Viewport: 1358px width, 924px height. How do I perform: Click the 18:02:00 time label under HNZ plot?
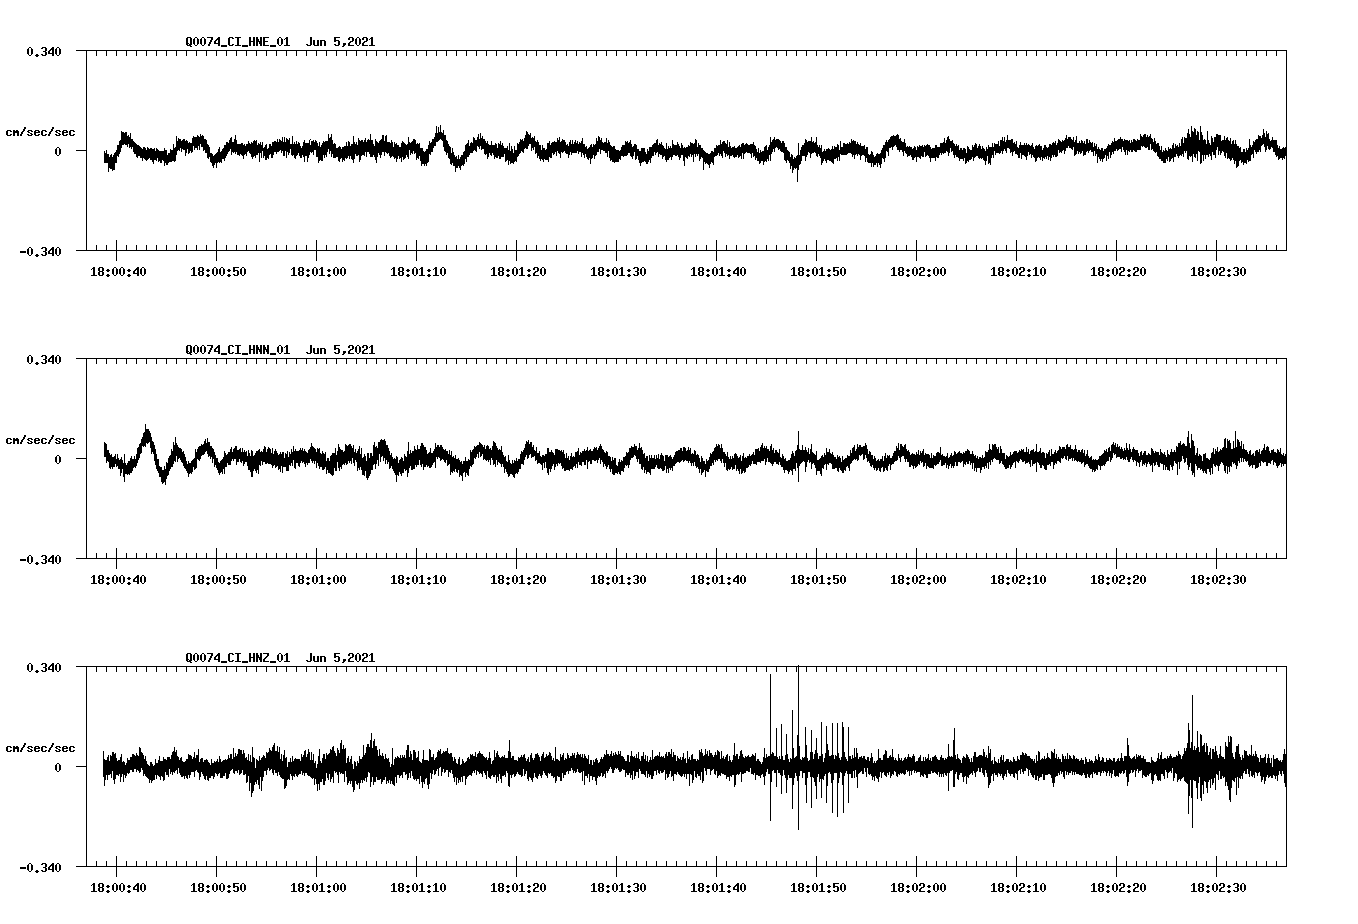tap(918, 887)
